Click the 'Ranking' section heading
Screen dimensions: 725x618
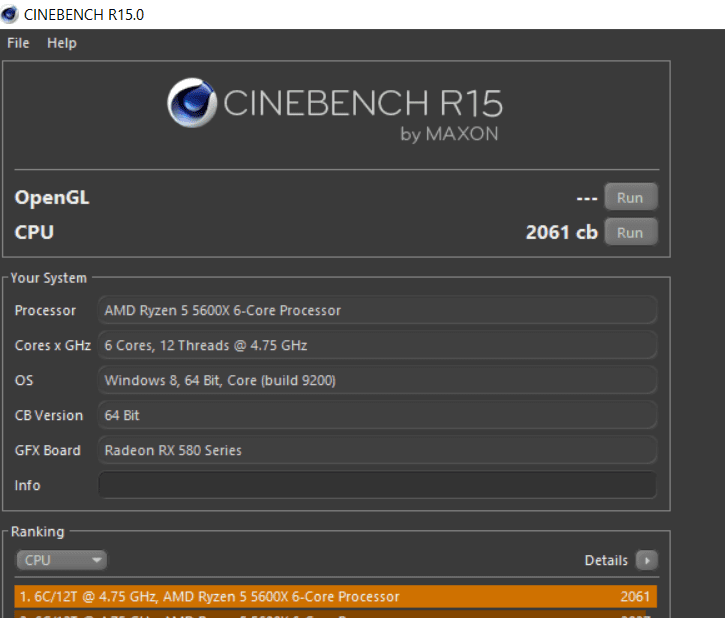pos(37,532)
